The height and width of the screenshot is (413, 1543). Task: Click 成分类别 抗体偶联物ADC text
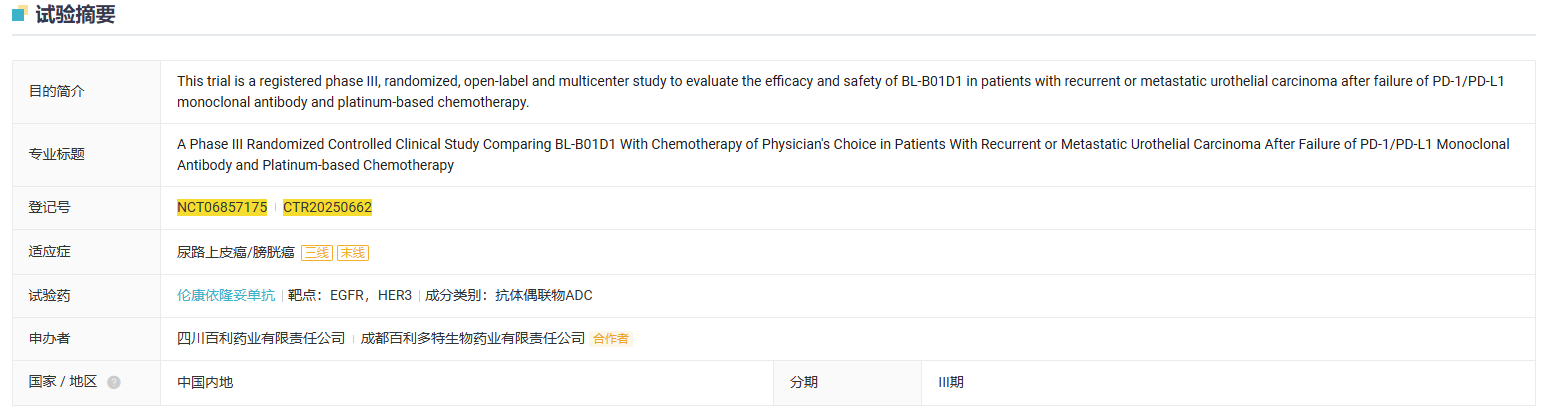509,295
